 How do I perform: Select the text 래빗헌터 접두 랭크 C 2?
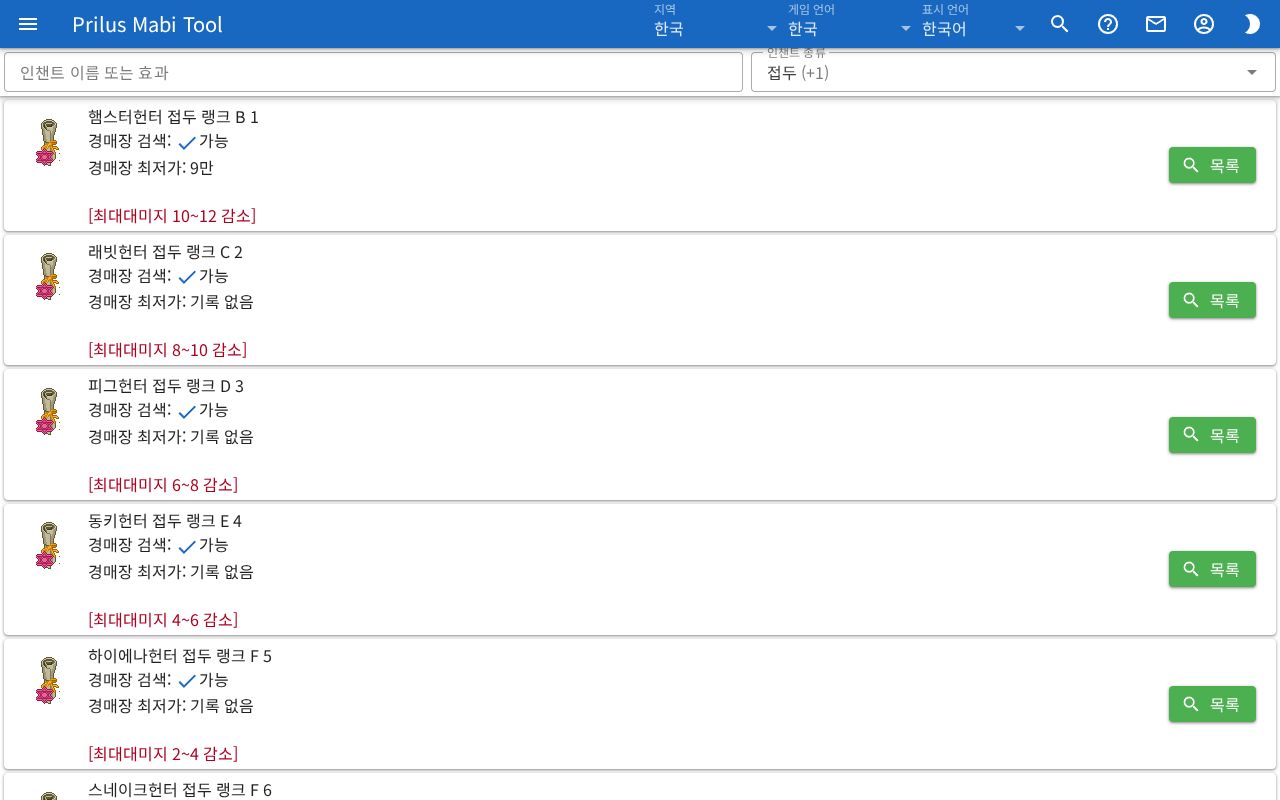165,251
